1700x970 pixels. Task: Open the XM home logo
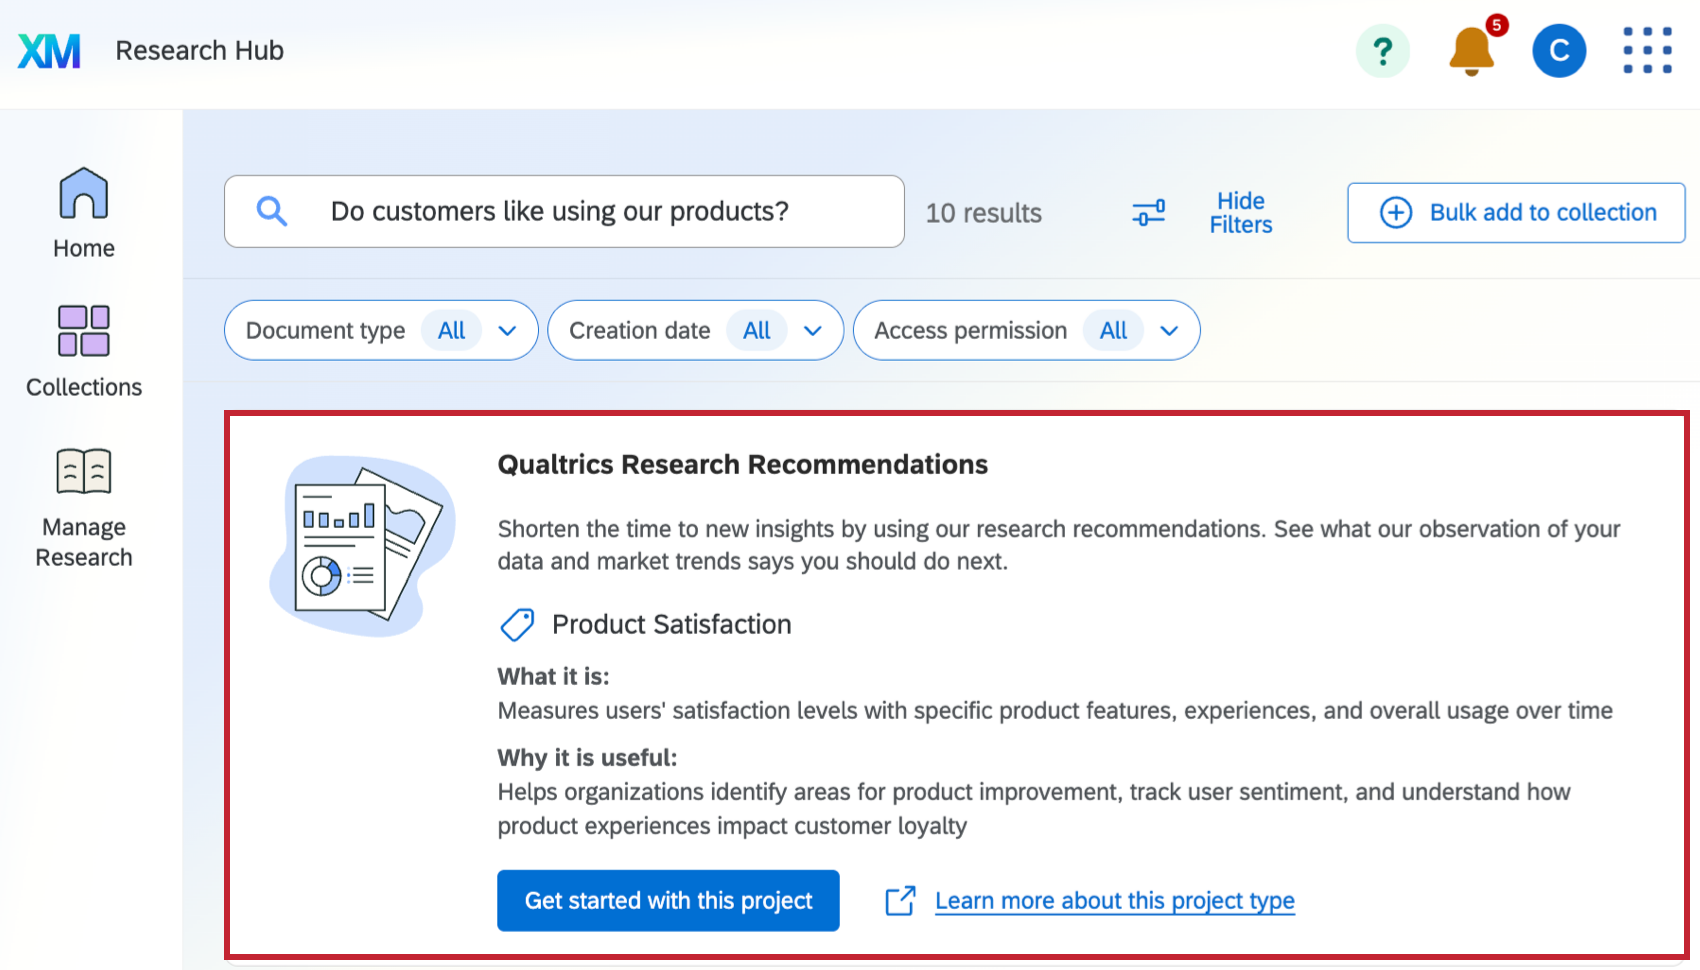pos(49,50)
